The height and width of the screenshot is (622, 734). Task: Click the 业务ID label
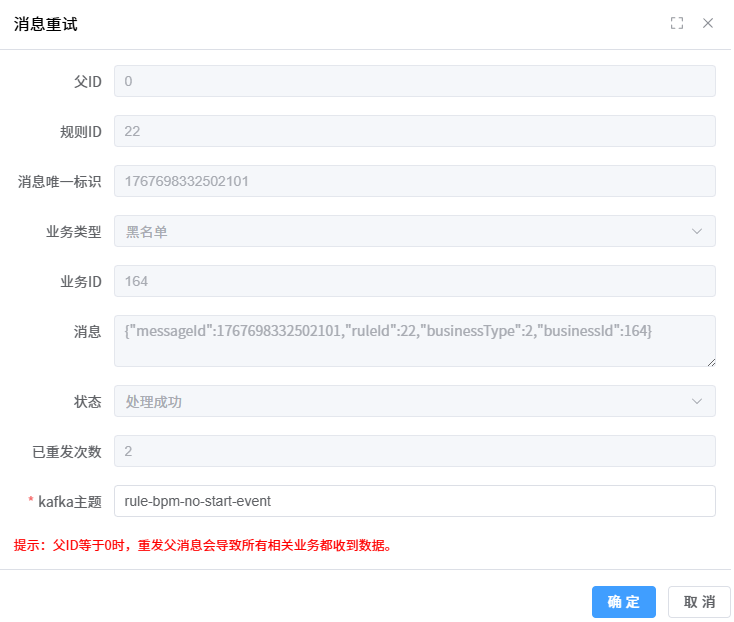point(81,282)
